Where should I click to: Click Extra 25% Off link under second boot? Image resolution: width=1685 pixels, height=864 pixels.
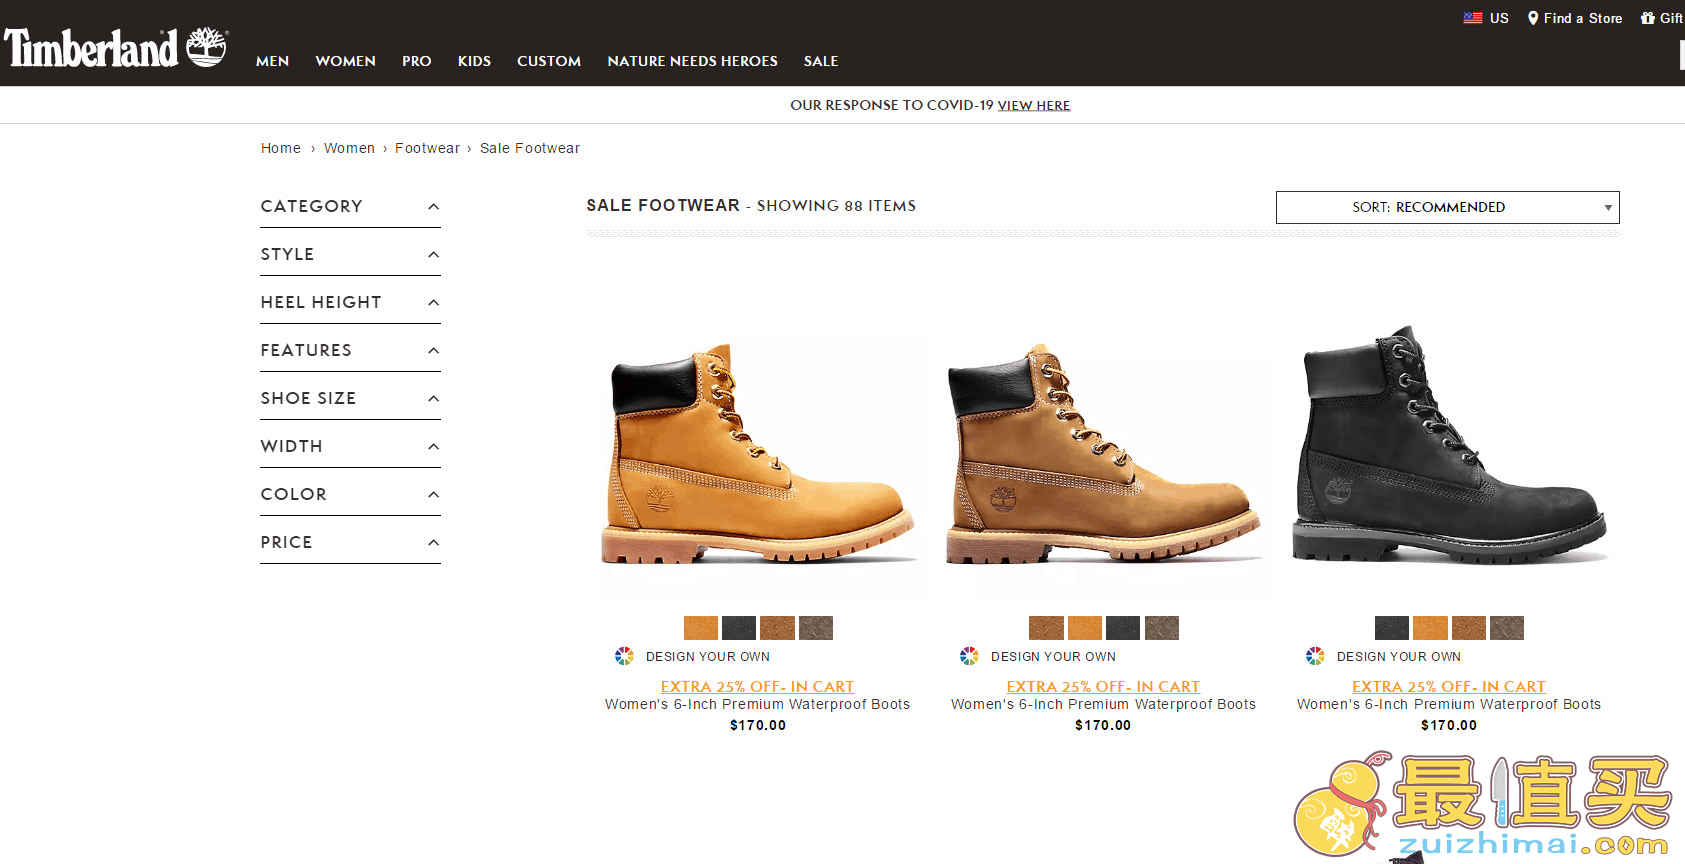coord(1103,686)
